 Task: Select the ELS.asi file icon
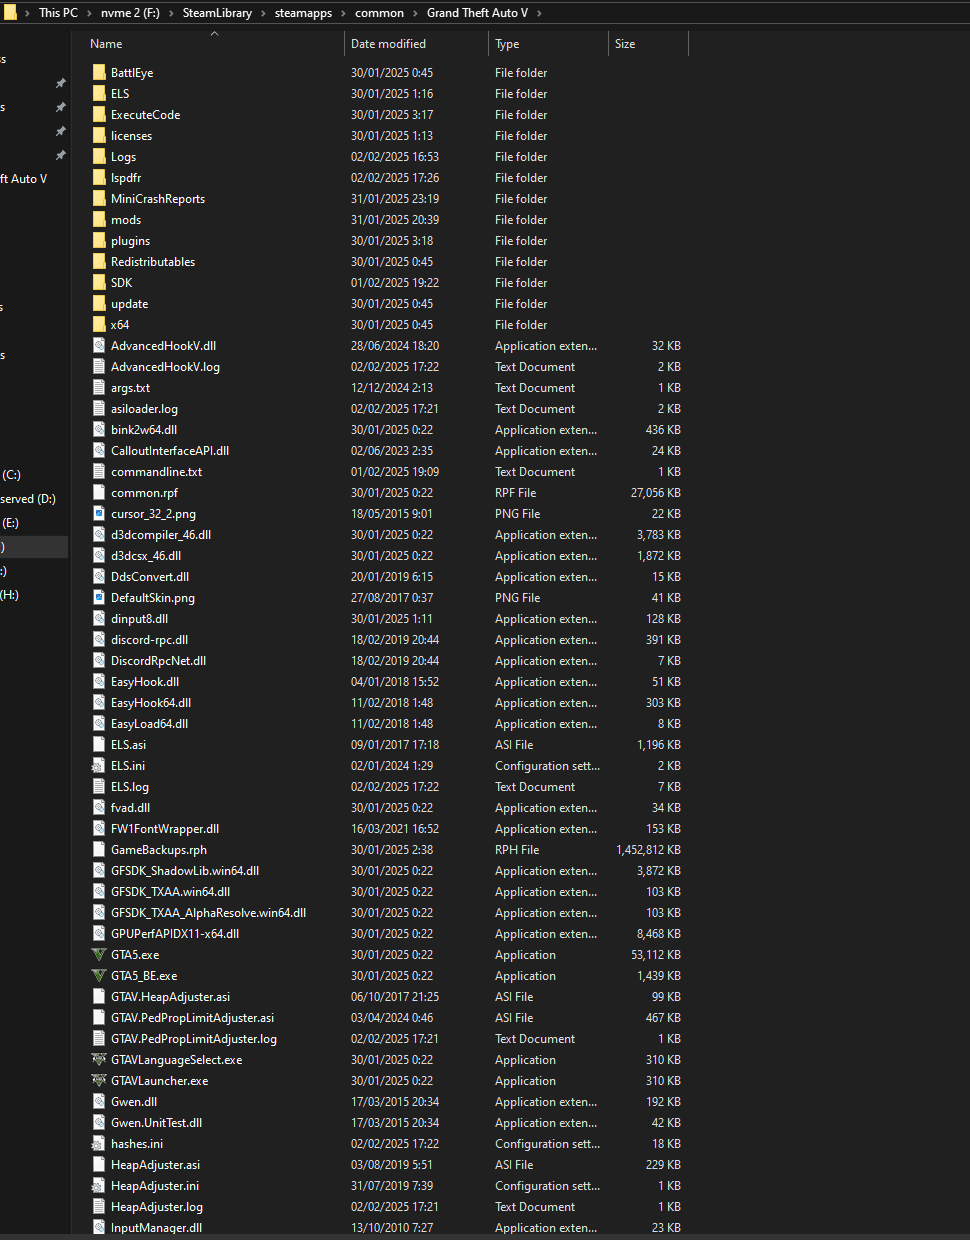(99, 744)
